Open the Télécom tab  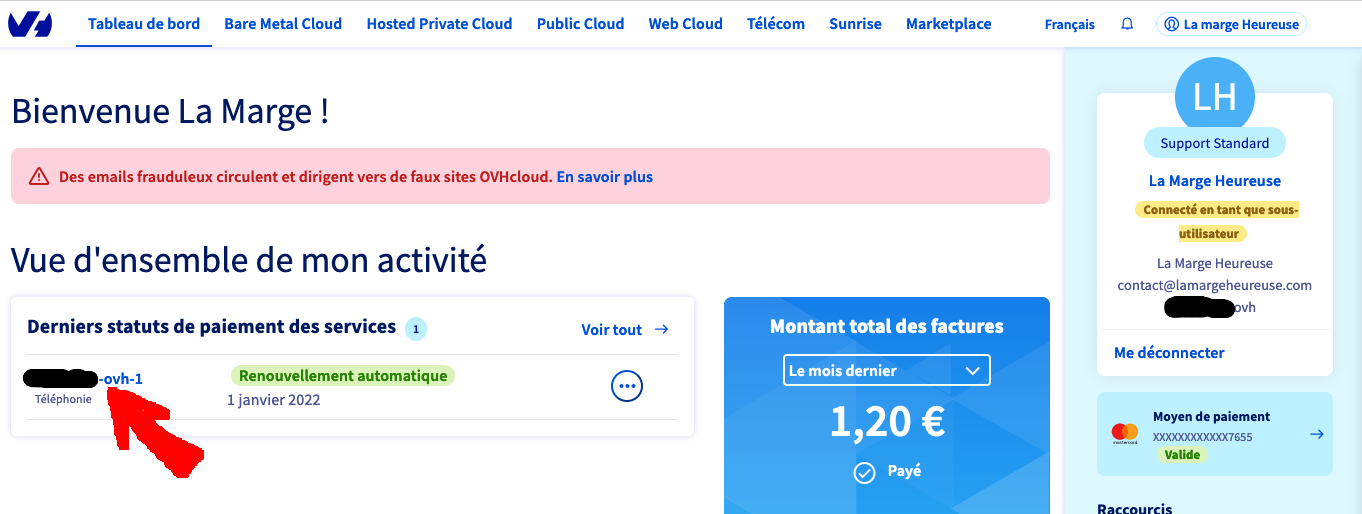[x=776, y=24]
